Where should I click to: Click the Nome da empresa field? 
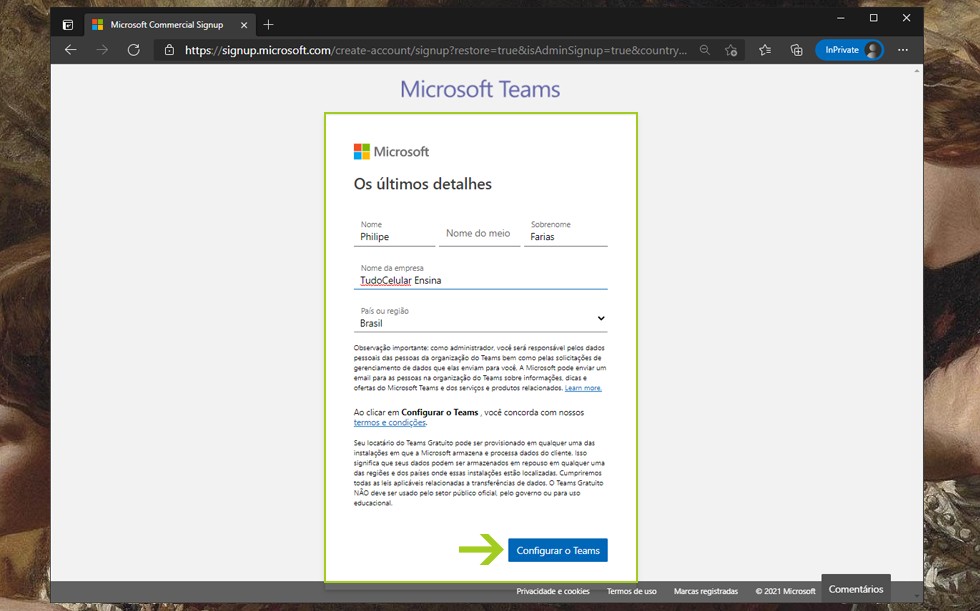point(480,280)
